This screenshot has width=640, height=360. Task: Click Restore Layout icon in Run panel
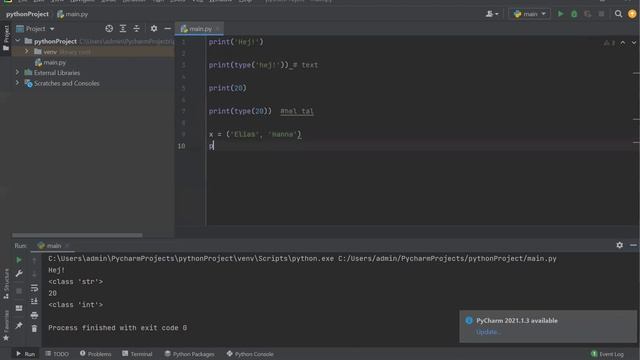coord(19,308)
